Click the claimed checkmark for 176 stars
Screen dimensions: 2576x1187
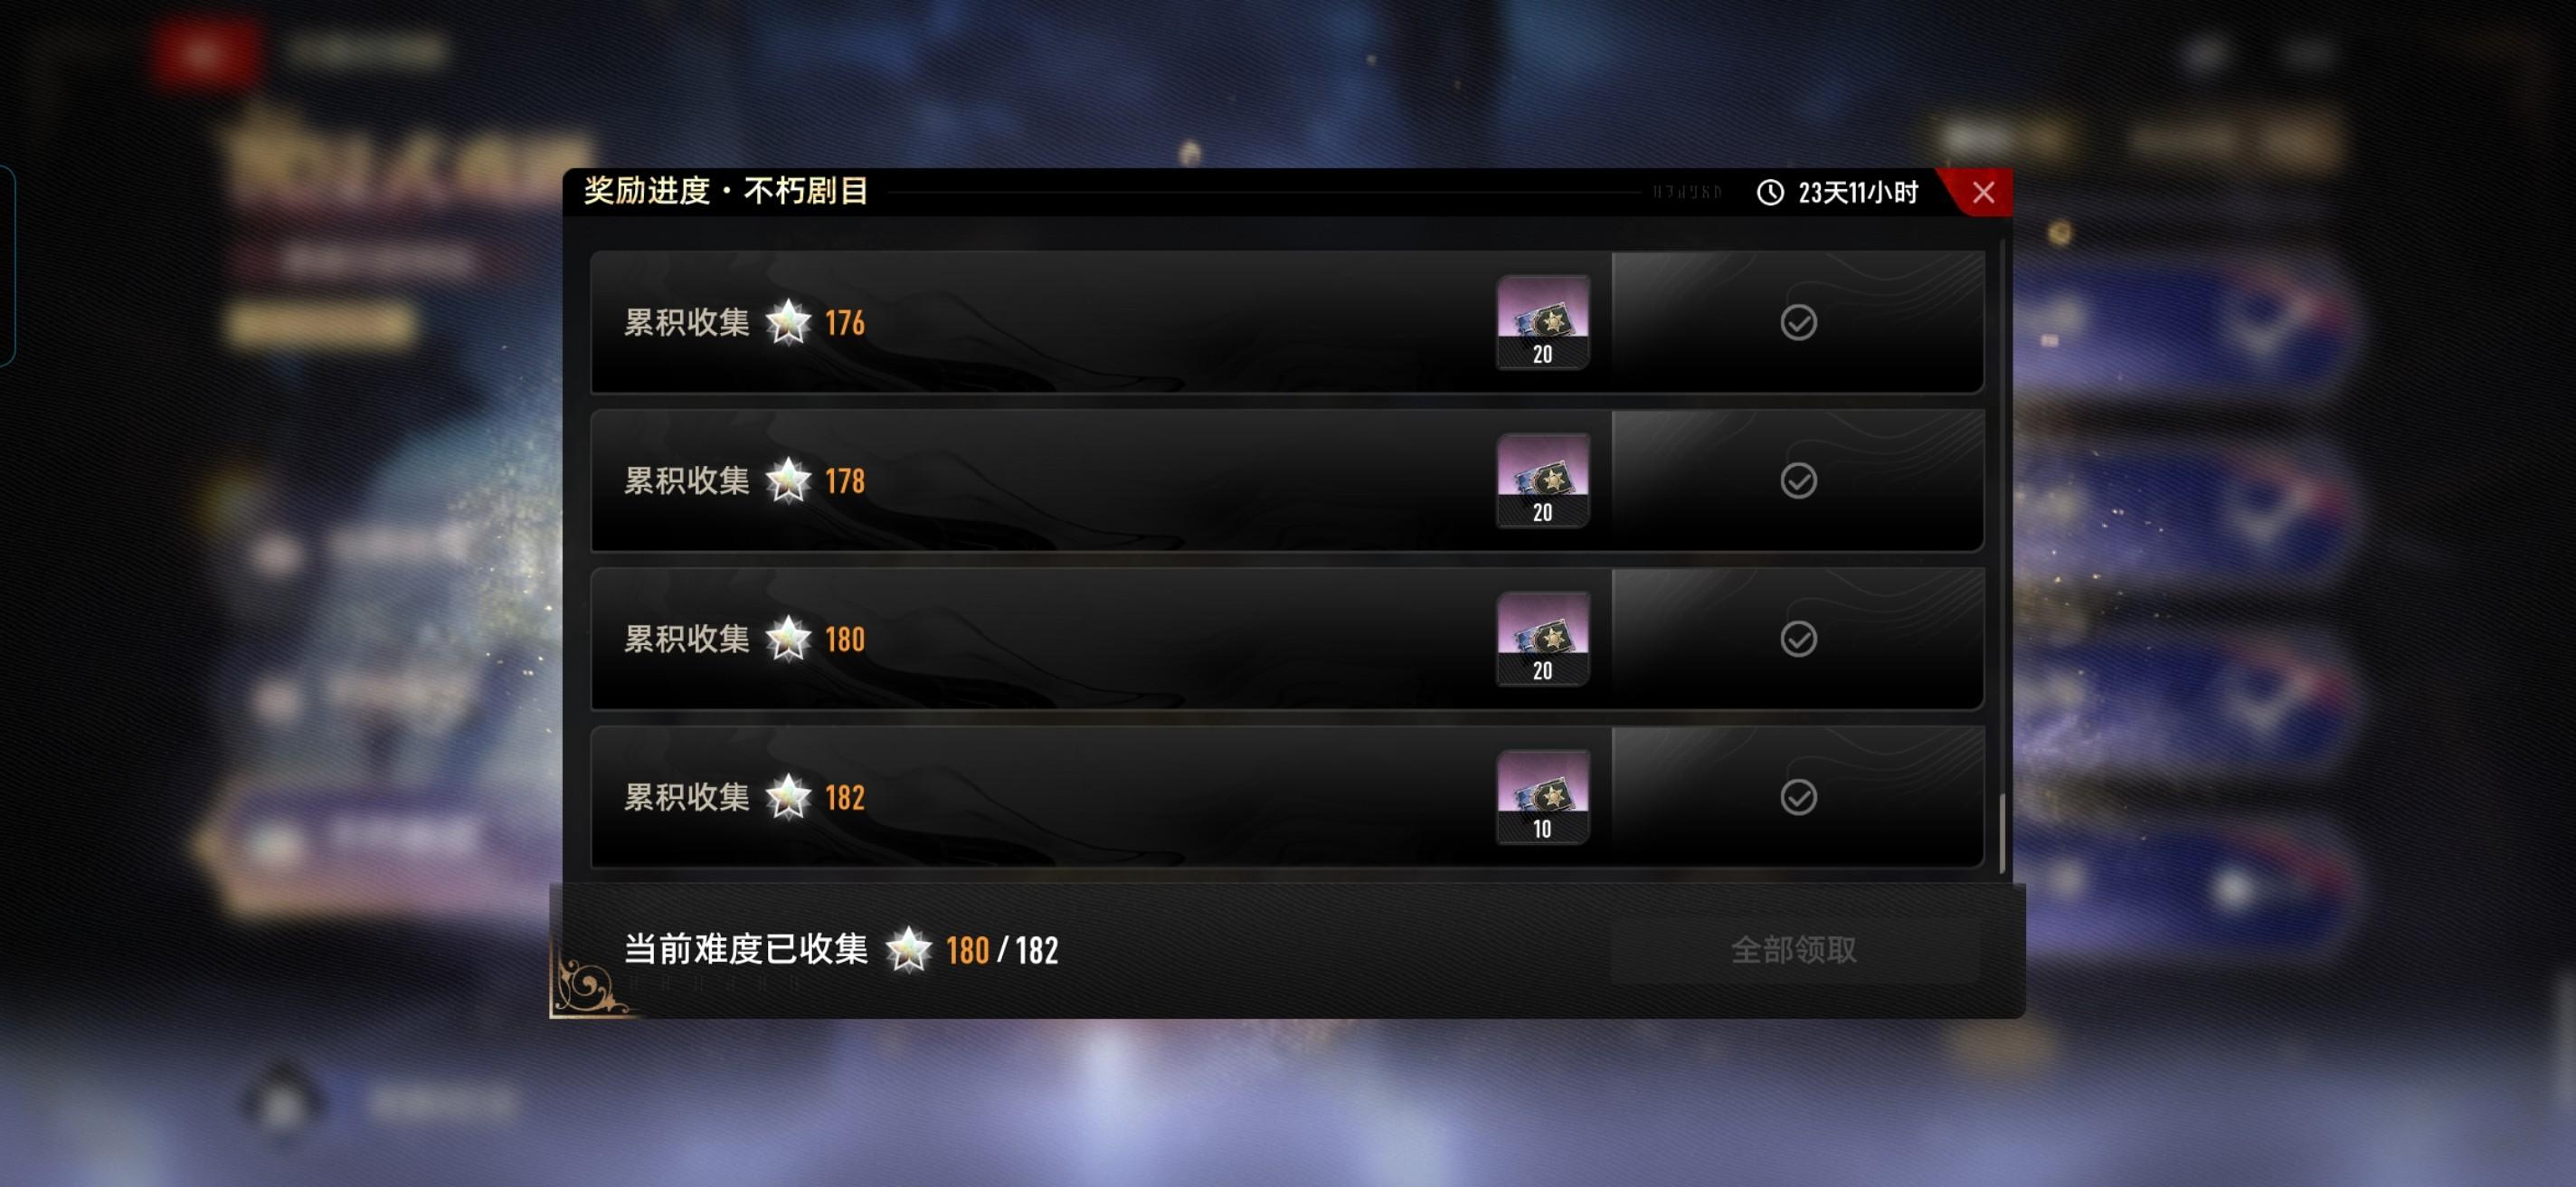click(x=1798, y=322)
